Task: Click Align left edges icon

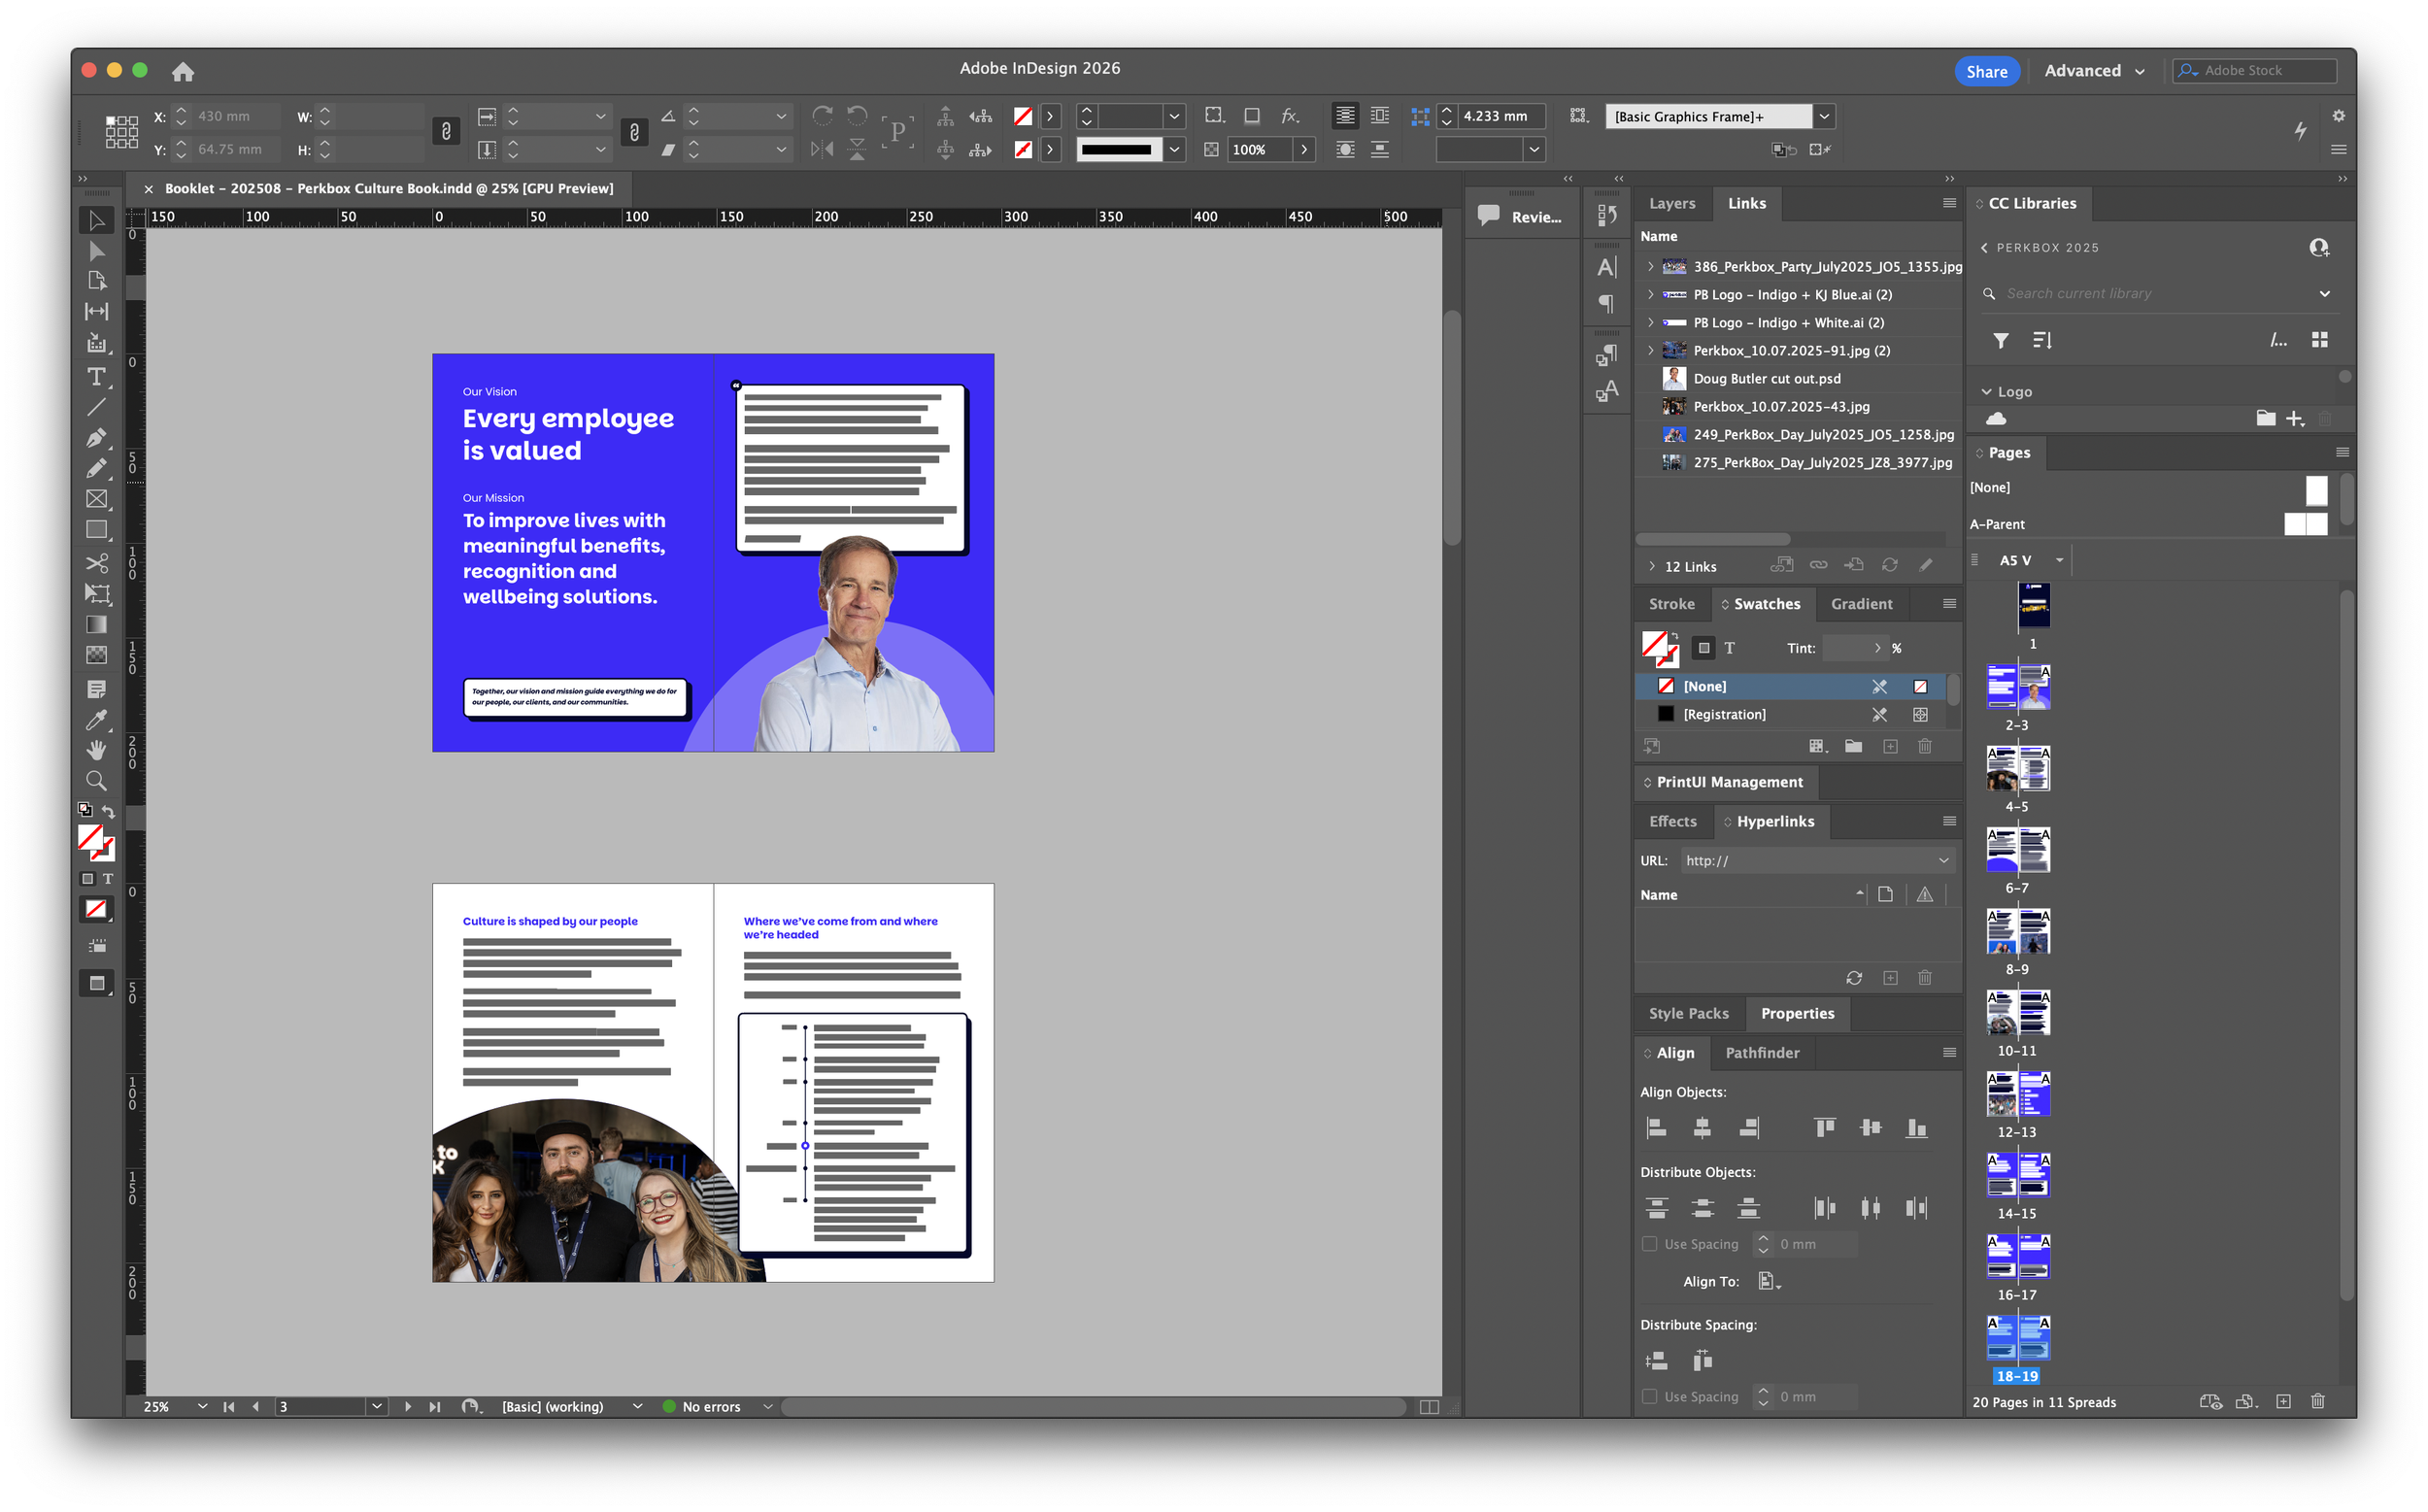Action: [x=1656, y=1128]
